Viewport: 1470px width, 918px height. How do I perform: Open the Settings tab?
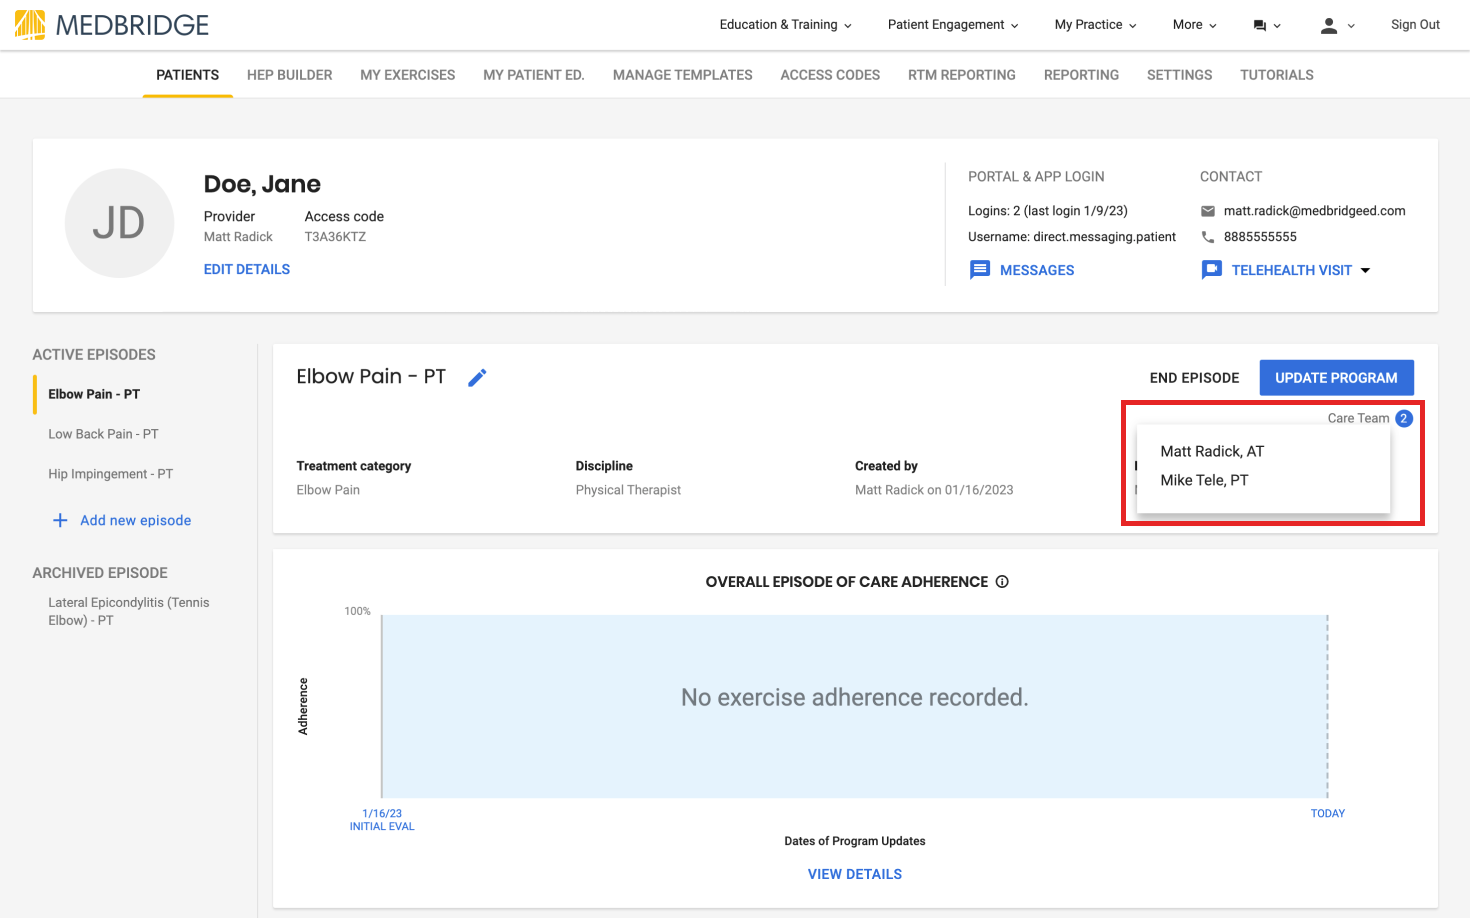(1179, 75)
